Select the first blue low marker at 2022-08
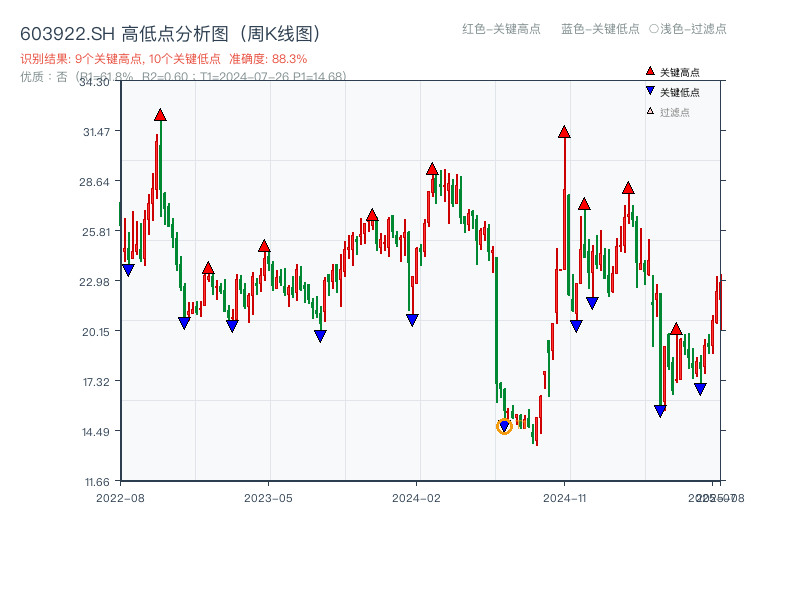 pos(128,270)
